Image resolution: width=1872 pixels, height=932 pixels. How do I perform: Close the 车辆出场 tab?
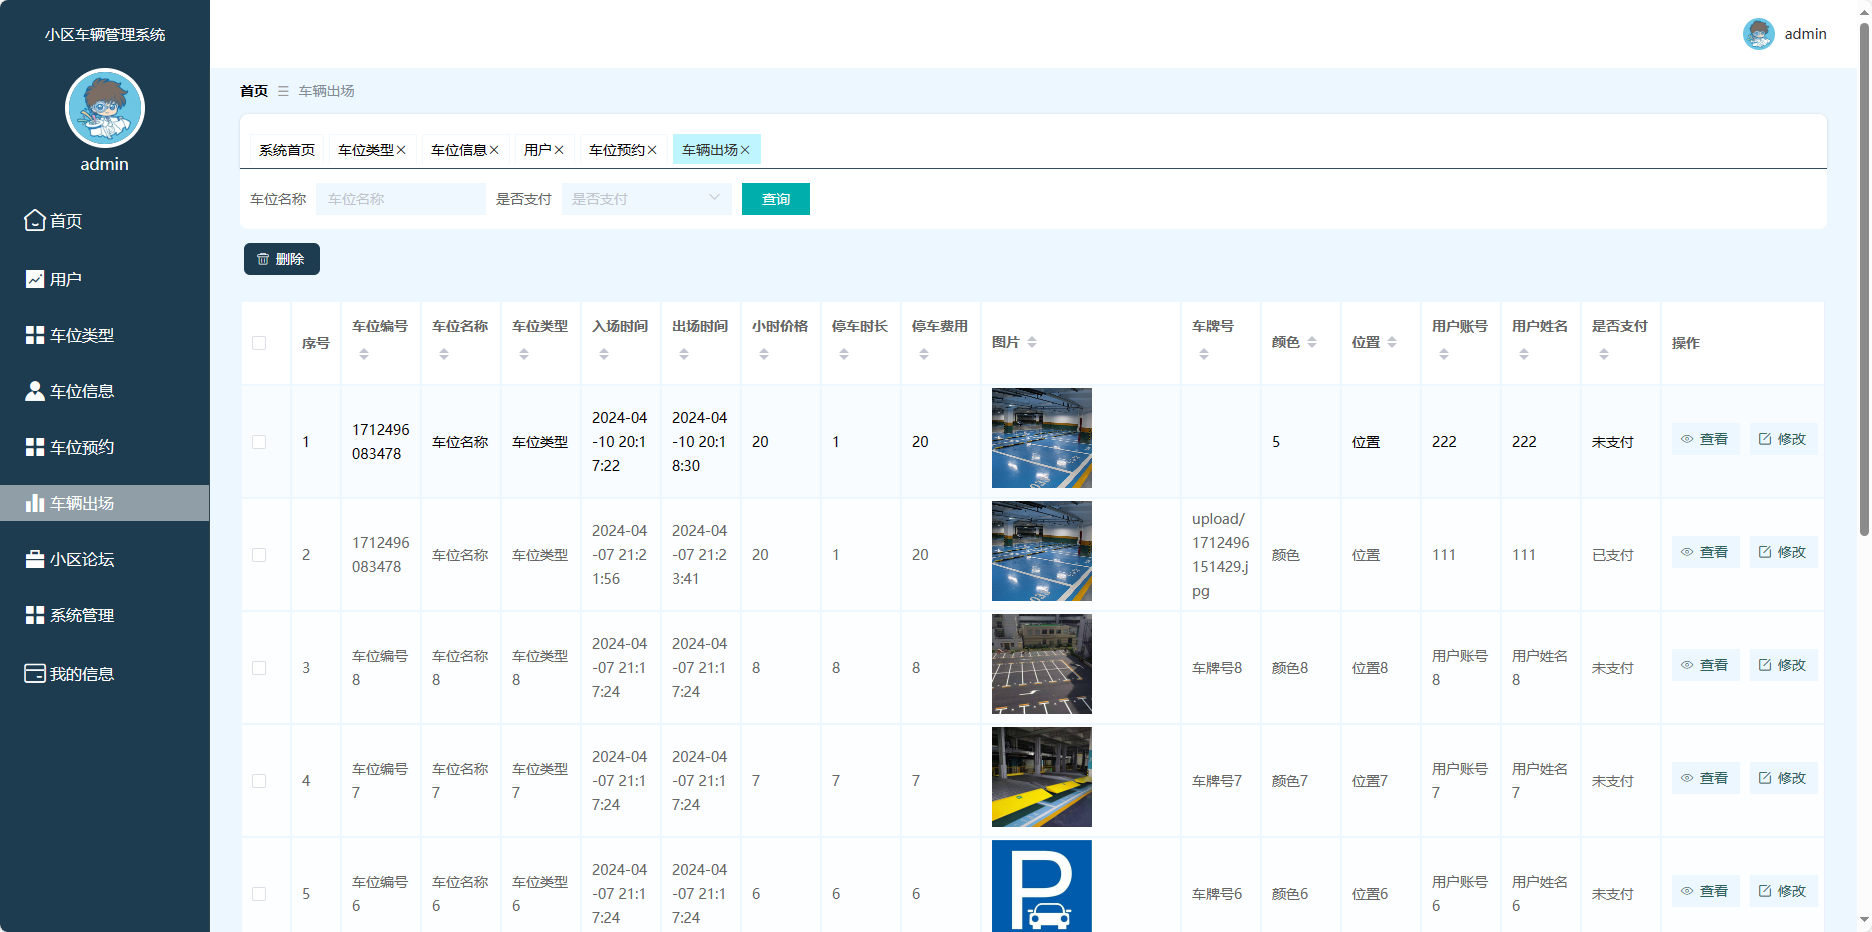pos(745,150)
